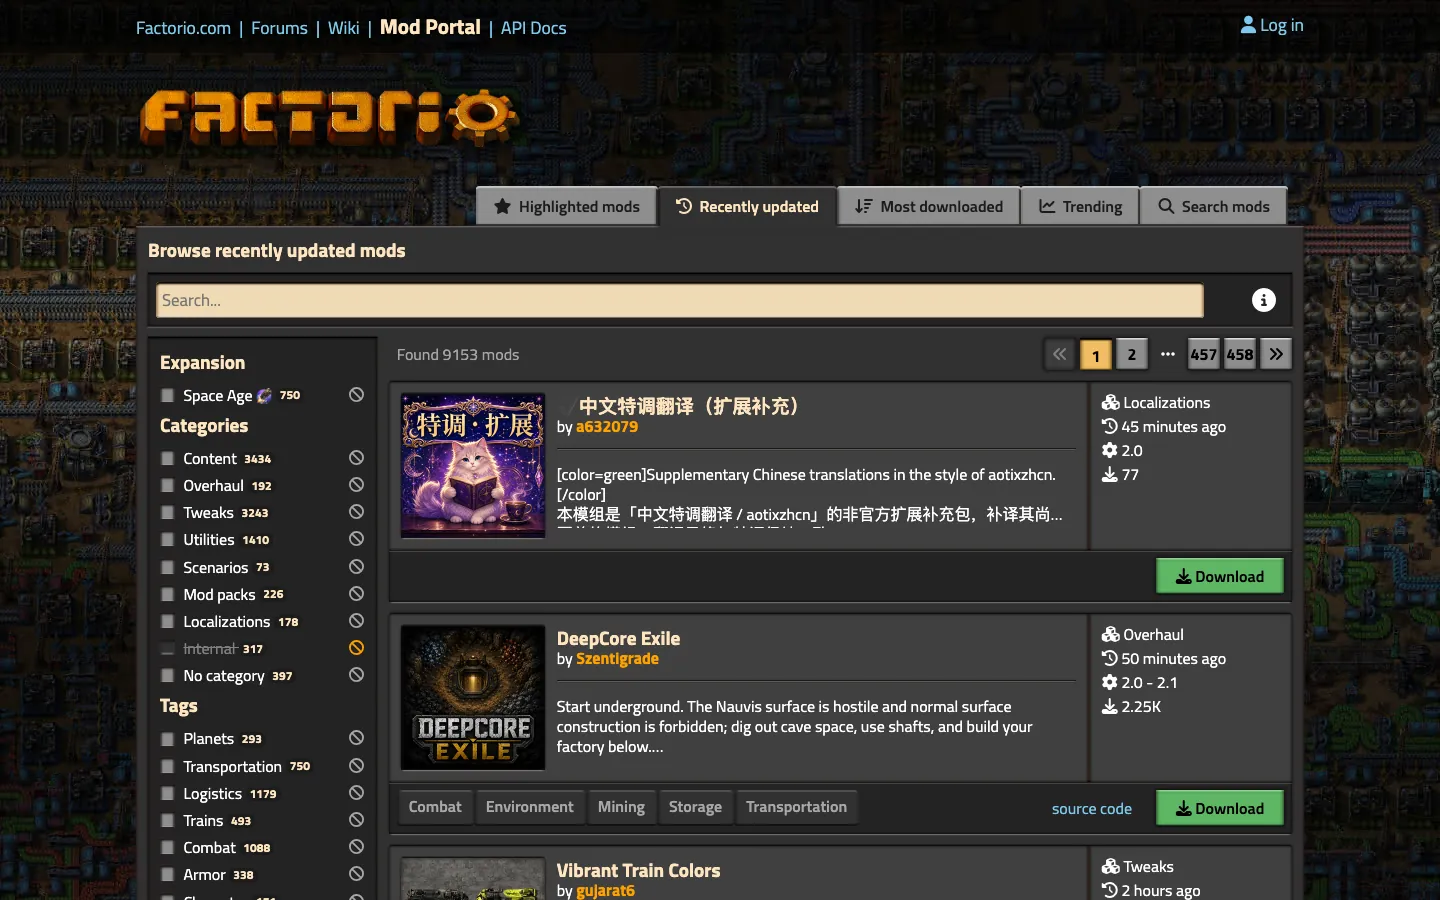This screenshot has height=900, width=1440.
Task: Open the Wiki link
Action: coord(343,28)
